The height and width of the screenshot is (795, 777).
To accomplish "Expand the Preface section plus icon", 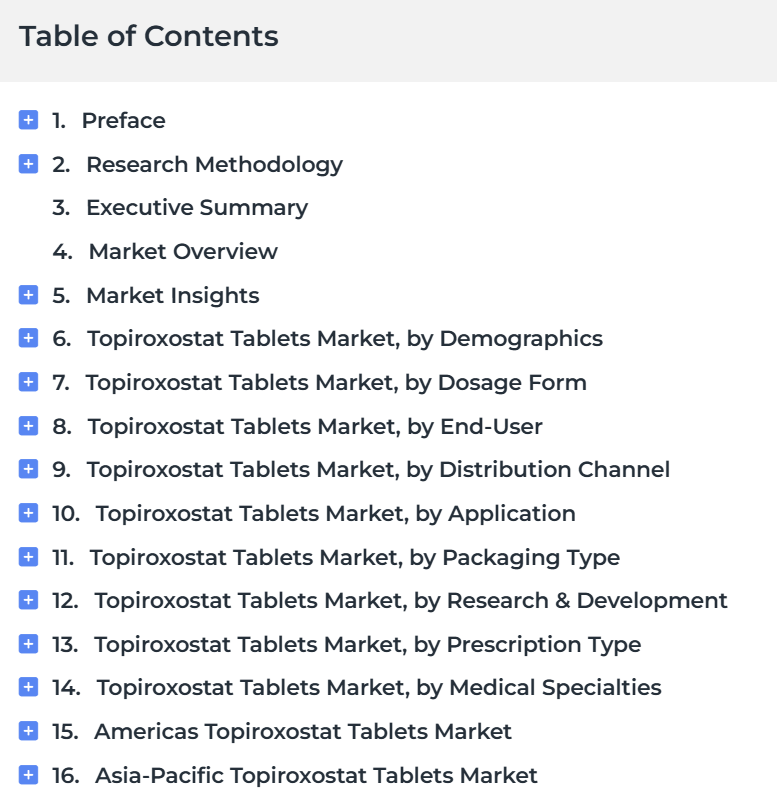I will coord(28,120).
